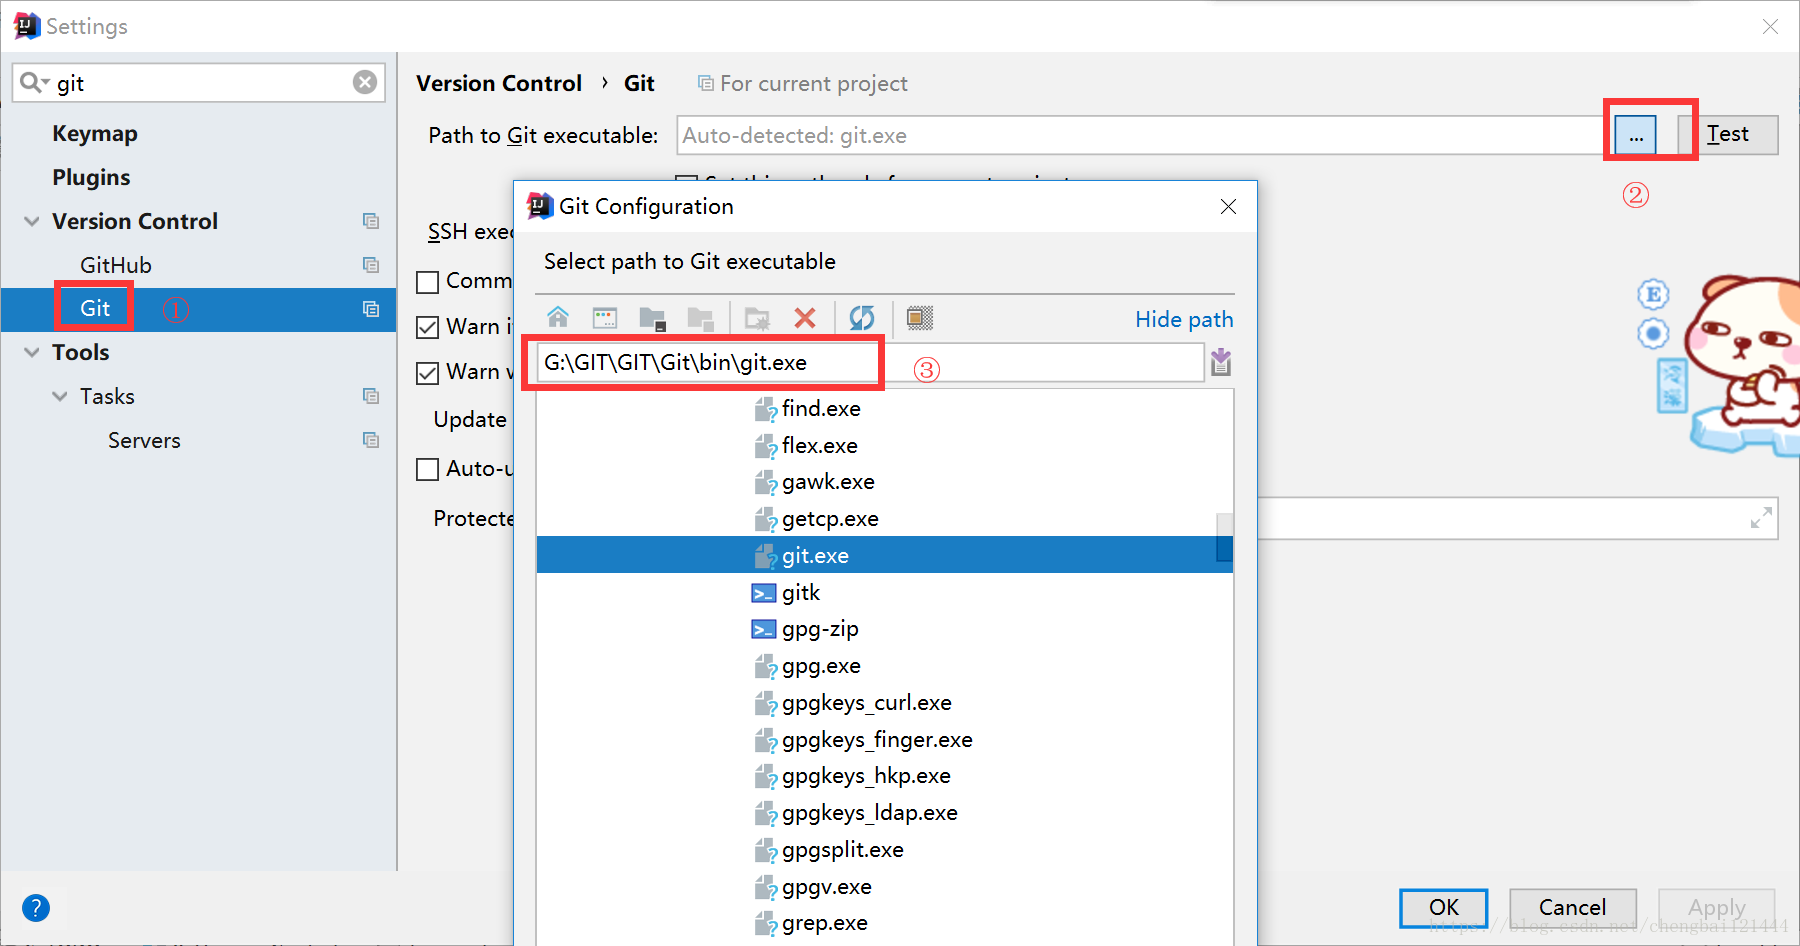The height and width of the screenshot is (946, 1800).
Task: Toggle the first Warn checkbox
Action: 428,327
